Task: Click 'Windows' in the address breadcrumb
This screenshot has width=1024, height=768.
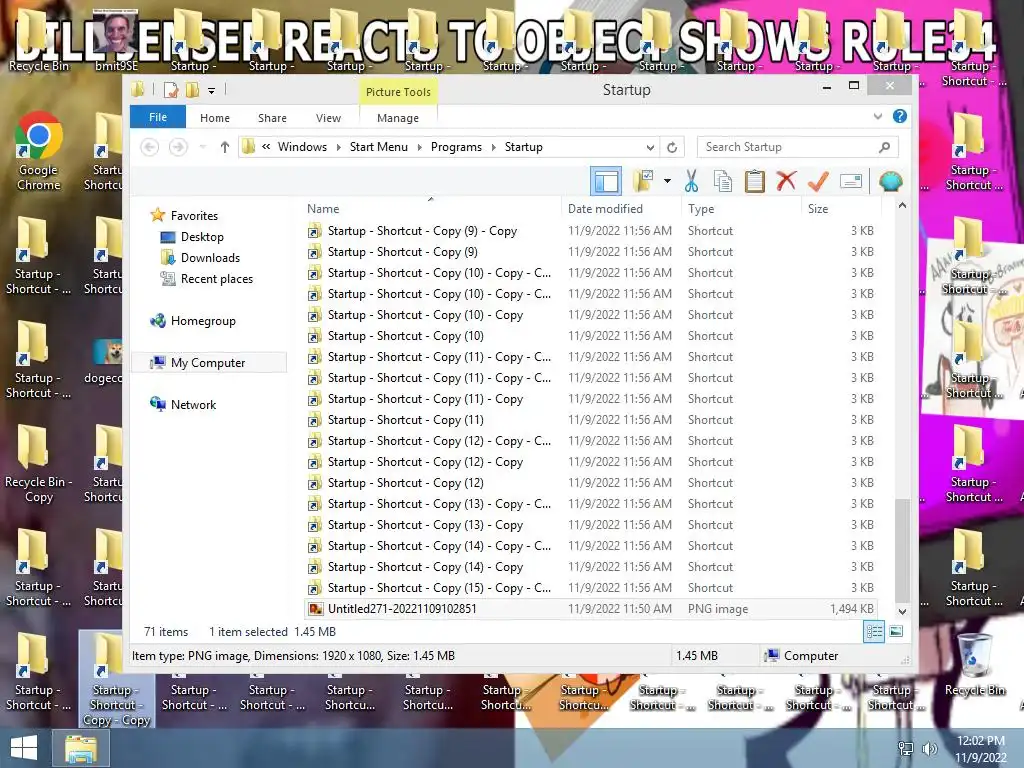Action: pos(302,147)
